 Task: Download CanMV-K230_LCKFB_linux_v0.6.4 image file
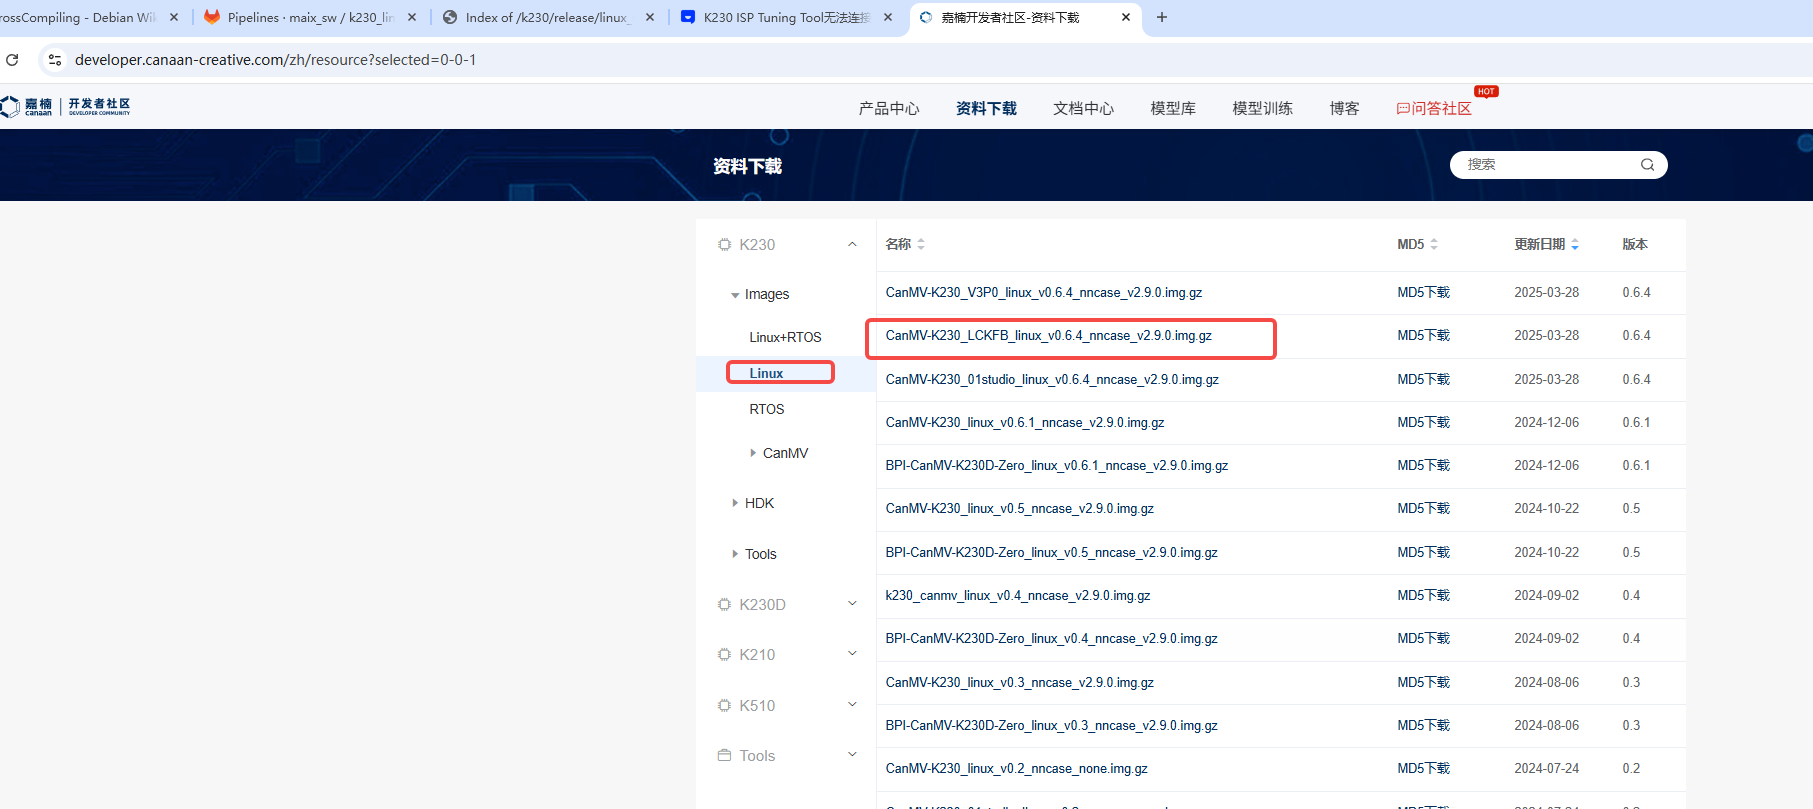point(1048,336)
